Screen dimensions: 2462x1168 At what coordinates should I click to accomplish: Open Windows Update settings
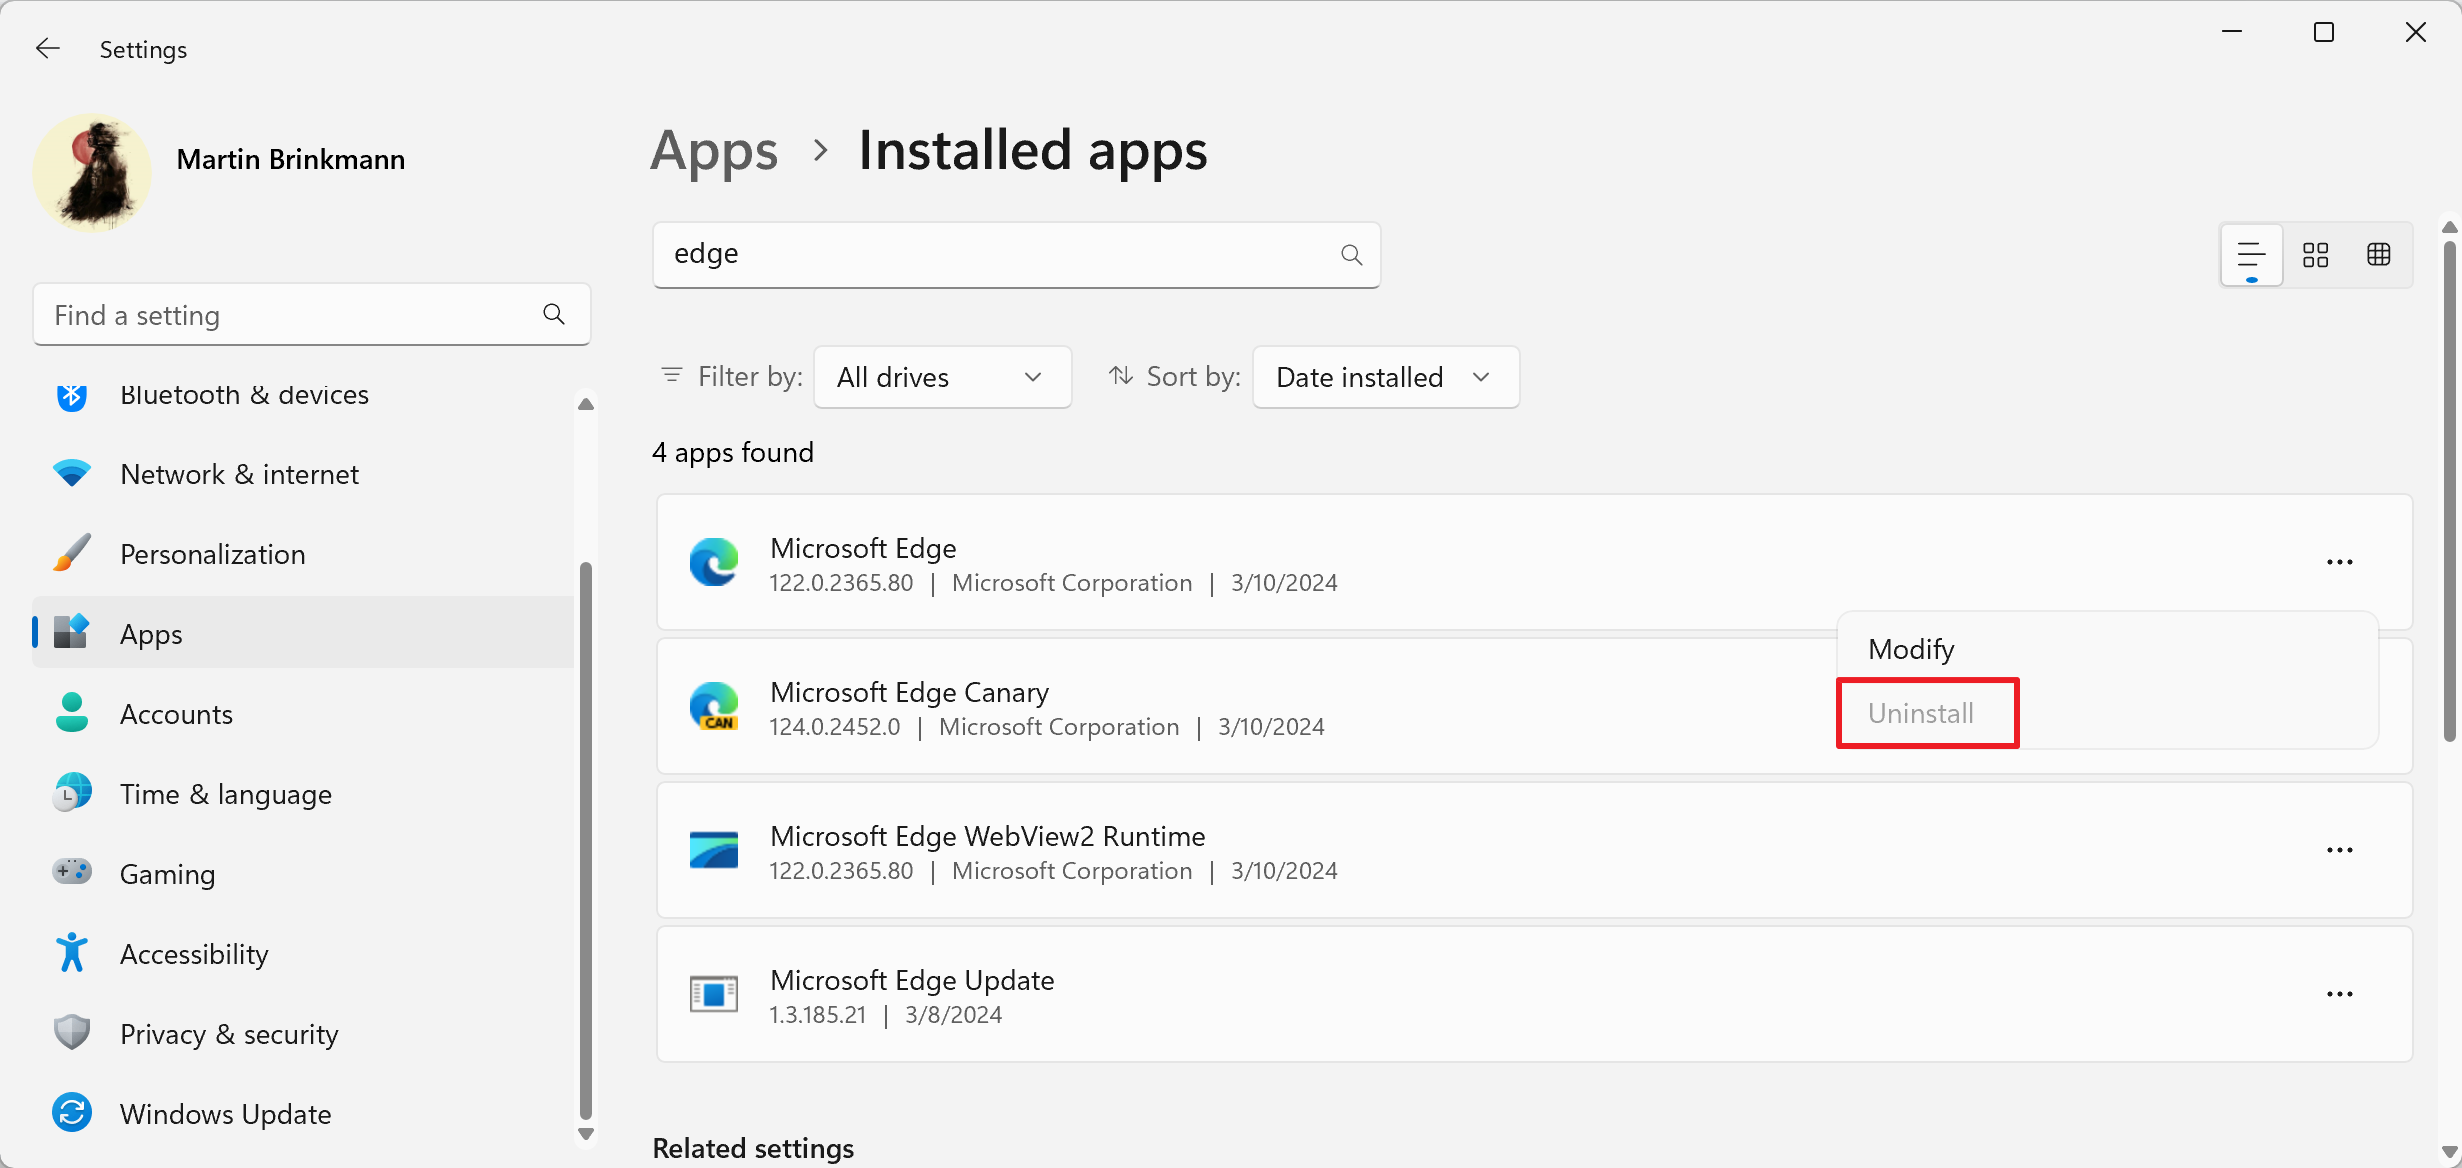coord(303,1114)
